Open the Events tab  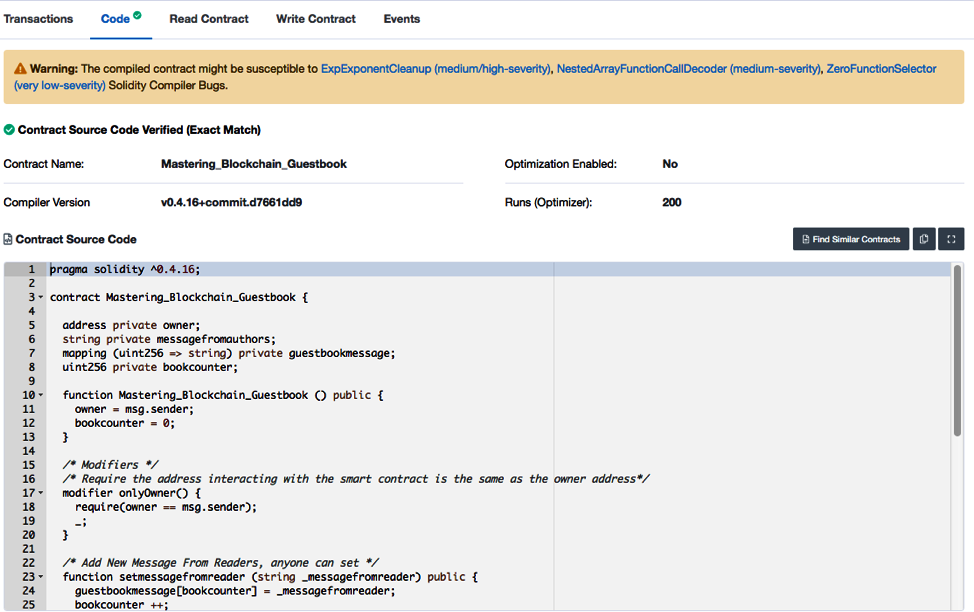pyautogui.click(x=402, y=19)
